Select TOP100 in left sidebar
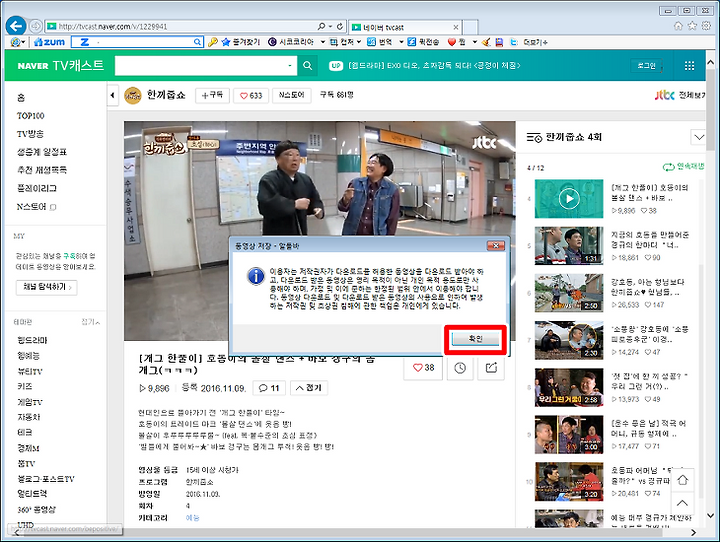 point(31,116)
